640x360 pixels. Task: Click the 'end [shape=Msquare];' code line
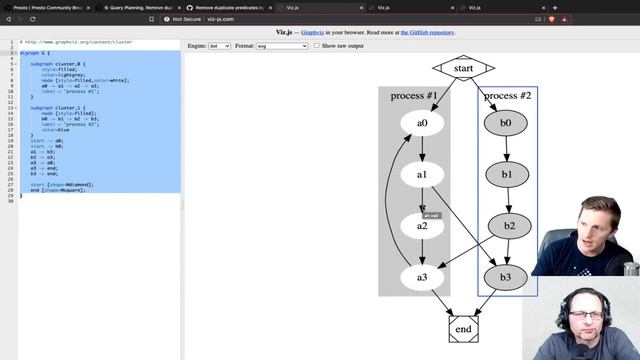pyautogui.click(x=58, y=190)
